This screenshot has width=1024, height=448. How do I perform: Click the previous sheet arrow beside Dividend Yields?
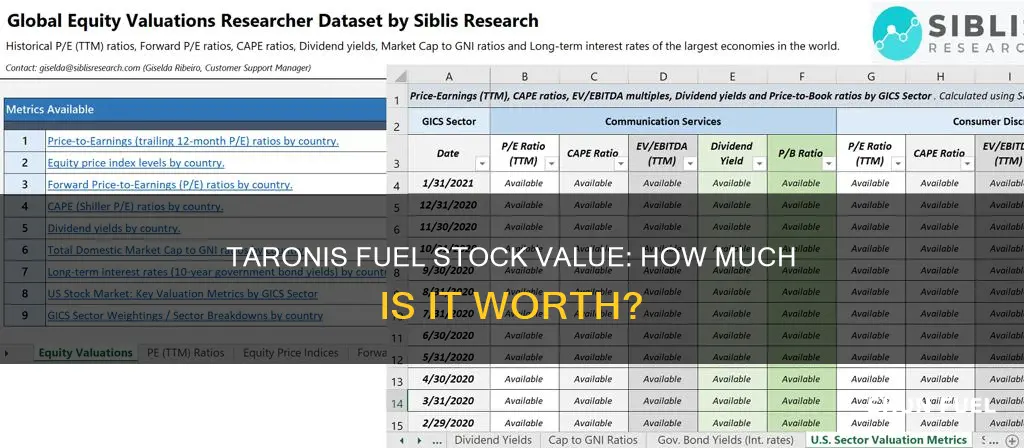pos(402,441)
